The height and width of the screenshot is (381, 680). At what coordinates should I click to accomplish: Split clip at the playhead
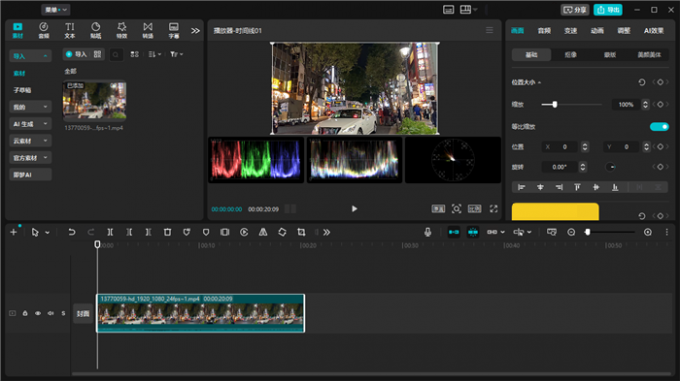tap(110, 232)
